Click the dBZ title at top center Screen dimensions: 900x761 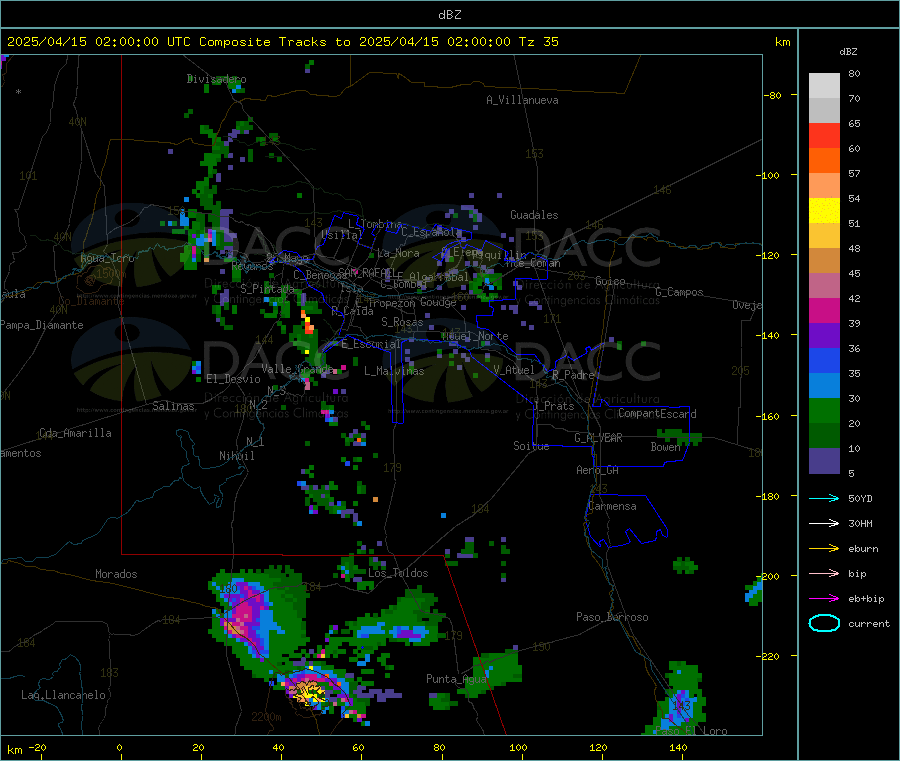[449, 15]
